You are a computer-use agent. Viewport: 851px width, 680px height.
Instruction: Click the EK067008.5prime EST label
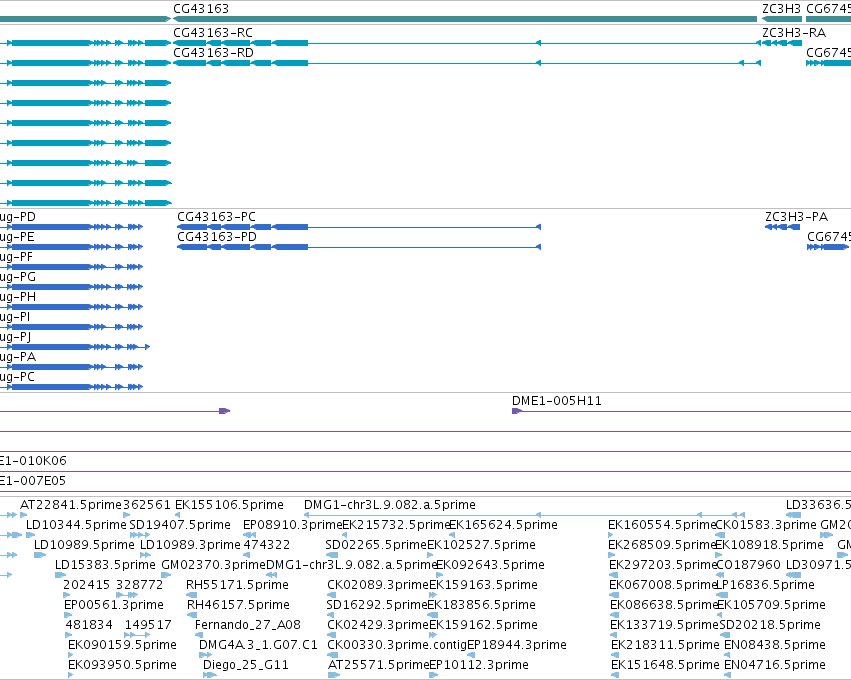click(663, 585)
